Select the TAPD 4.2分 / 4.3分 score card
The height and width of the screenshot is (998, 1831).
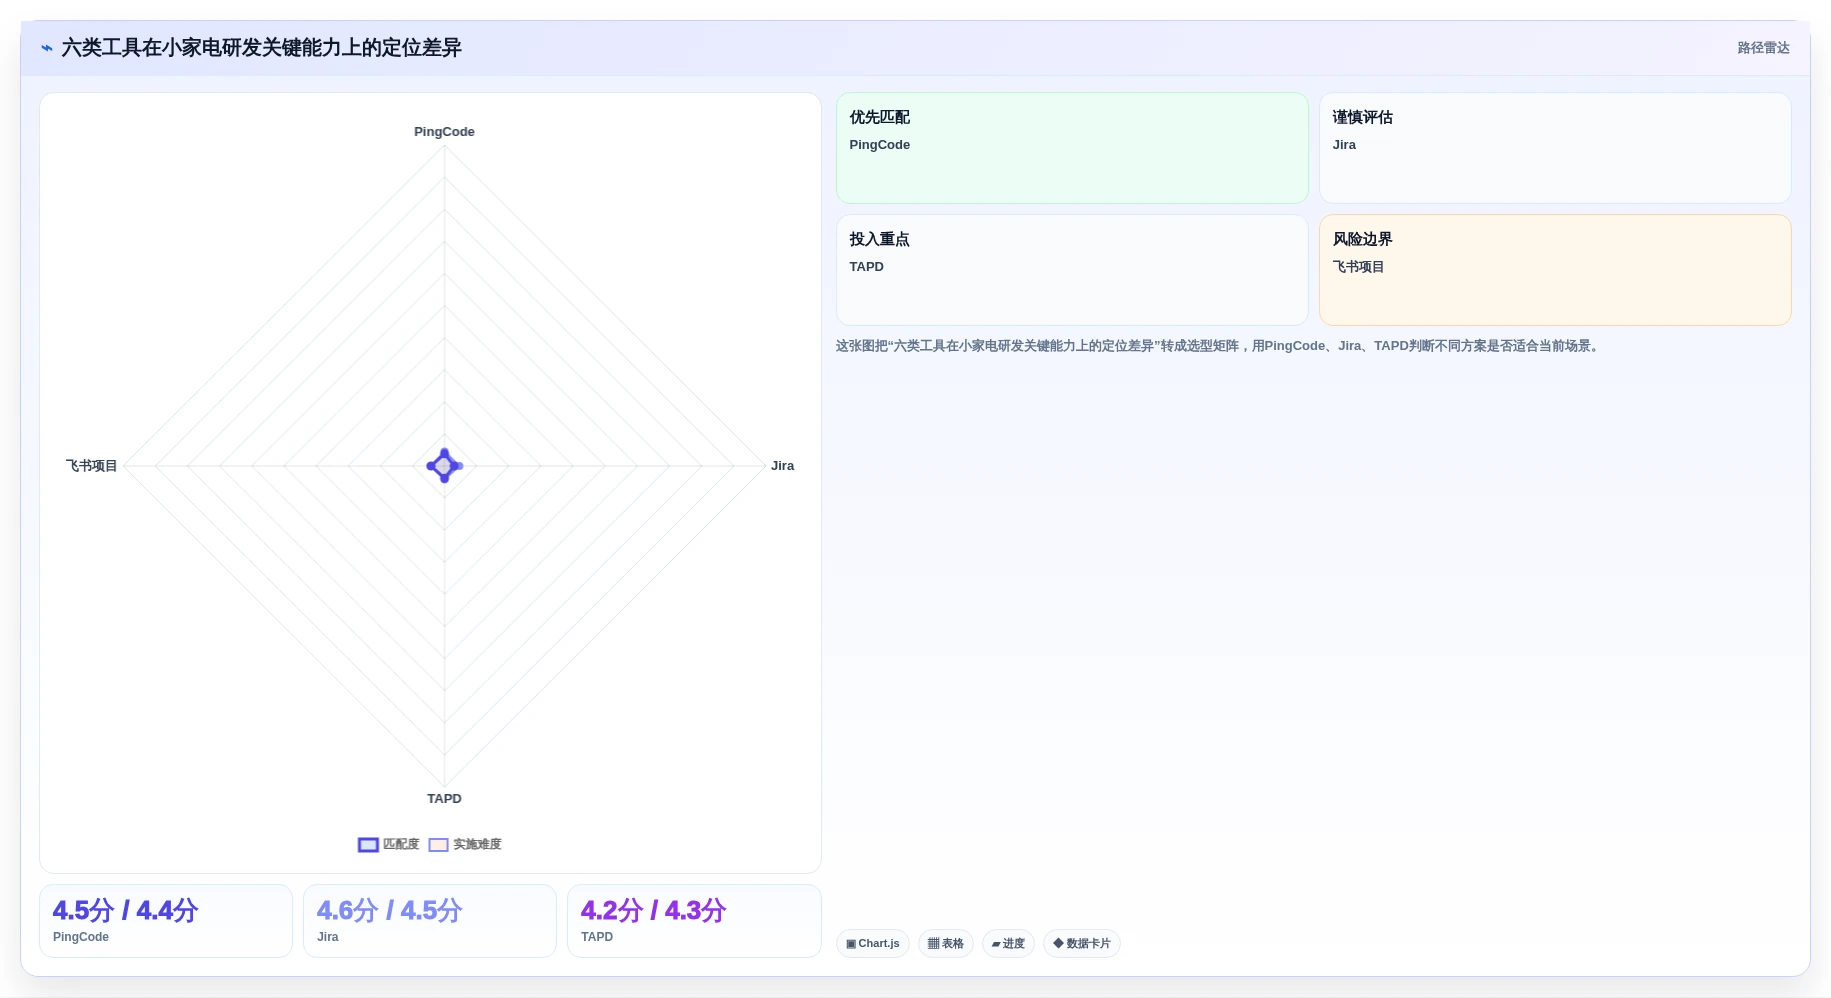click(x=694, y=921)
